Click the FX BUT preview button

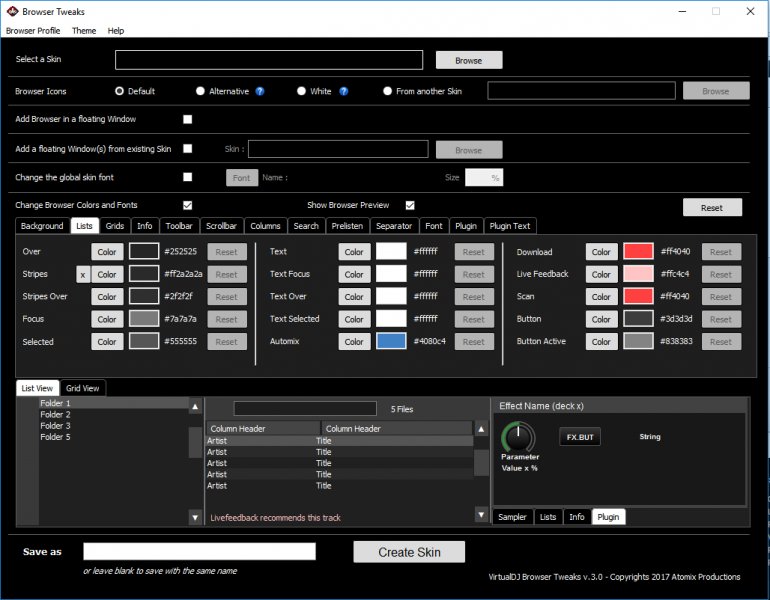pos(580,437)
